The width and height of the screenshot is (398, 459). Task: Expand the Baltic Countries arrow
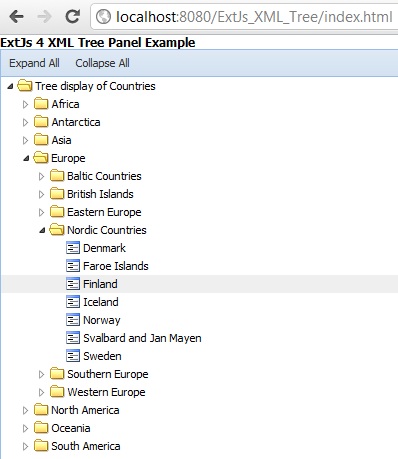[x=41, y=176]
